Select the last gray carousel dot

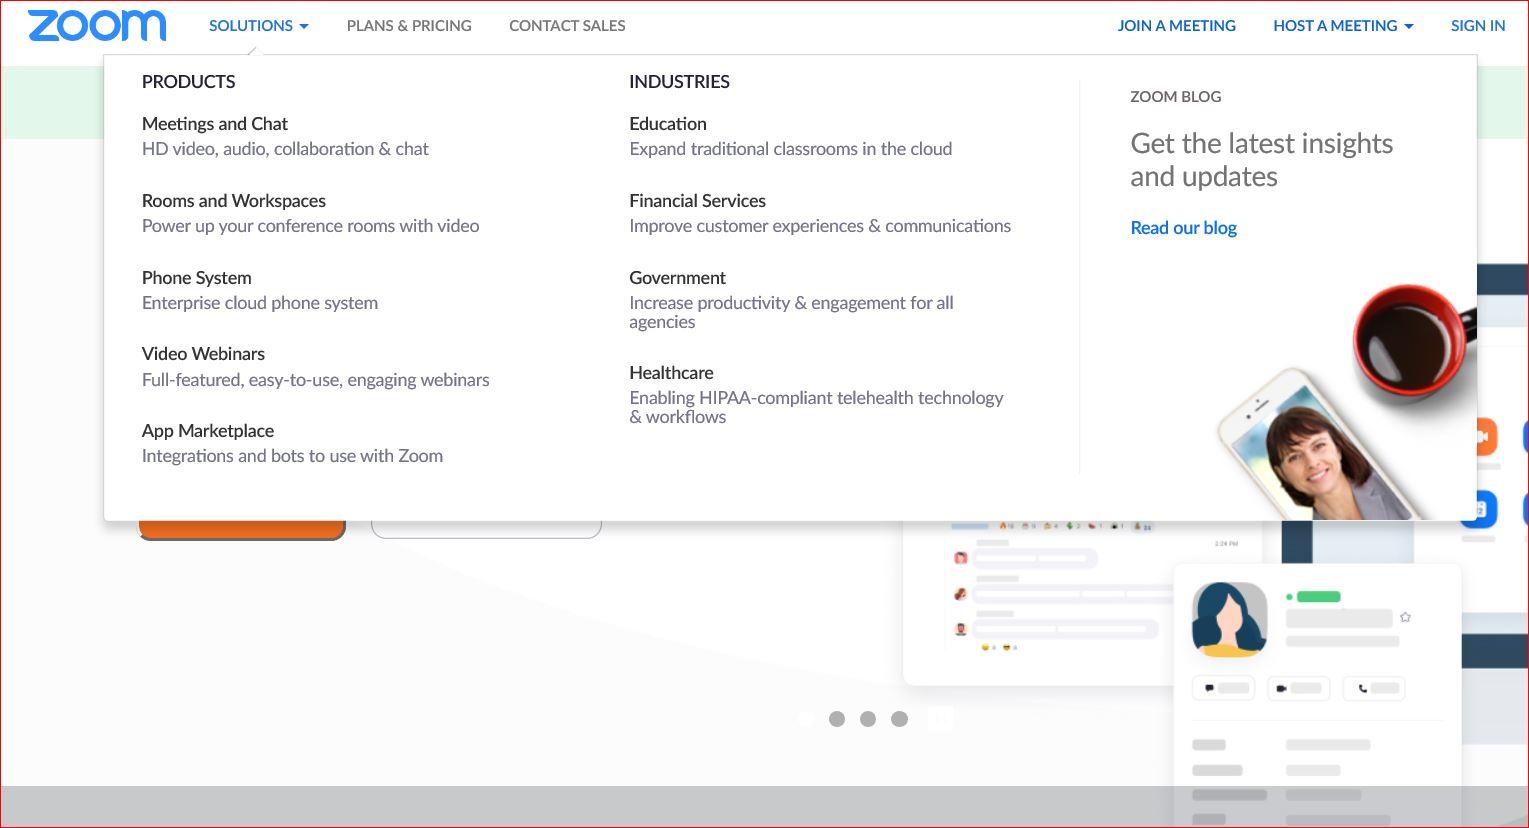pos(900,719)
